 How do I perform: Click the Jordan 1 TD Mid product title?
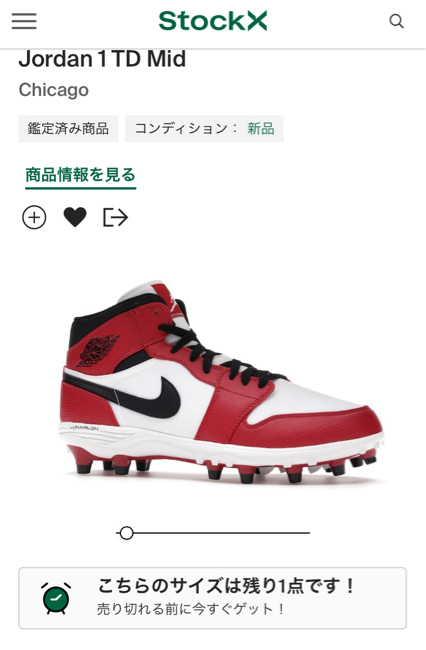[x=102, y=59]
